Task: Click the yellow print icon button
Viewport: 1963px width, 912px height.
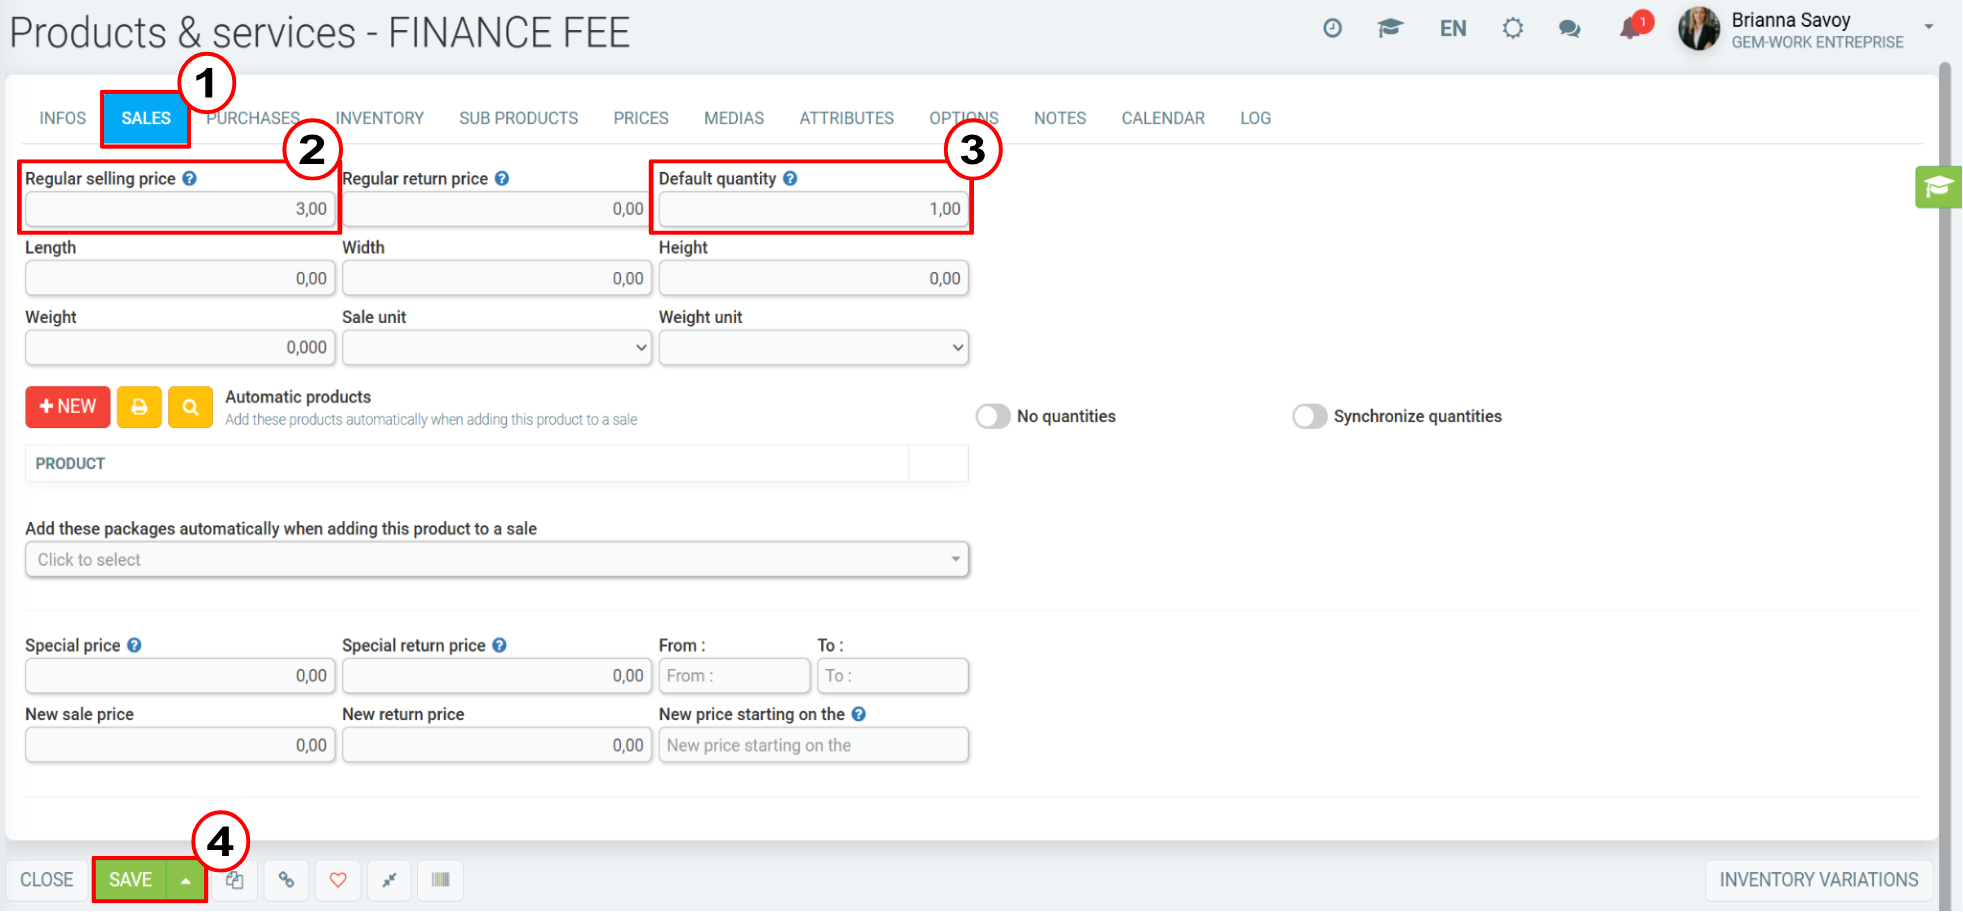Action: (x=139, y=407)
